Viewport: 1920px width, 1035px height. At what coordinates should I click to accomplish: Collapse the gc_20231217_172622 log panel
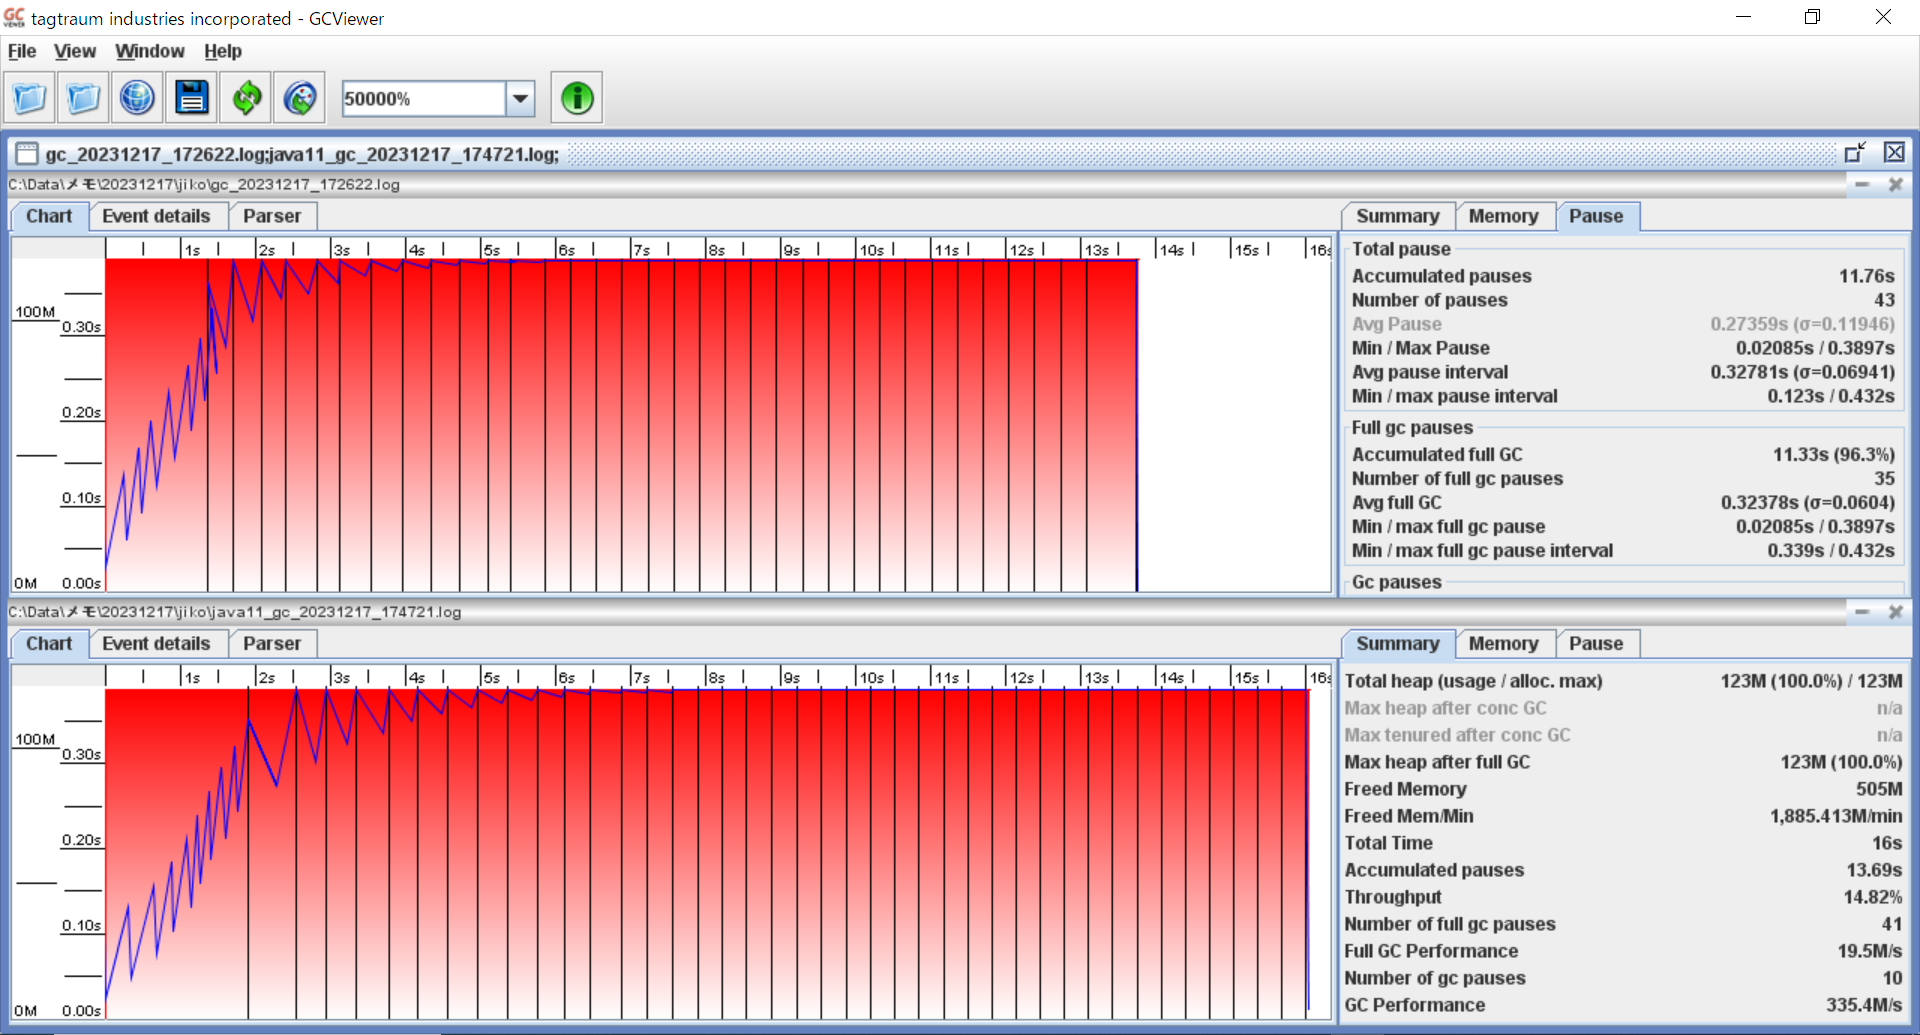pyautogui.click(x=1864, y=184)
